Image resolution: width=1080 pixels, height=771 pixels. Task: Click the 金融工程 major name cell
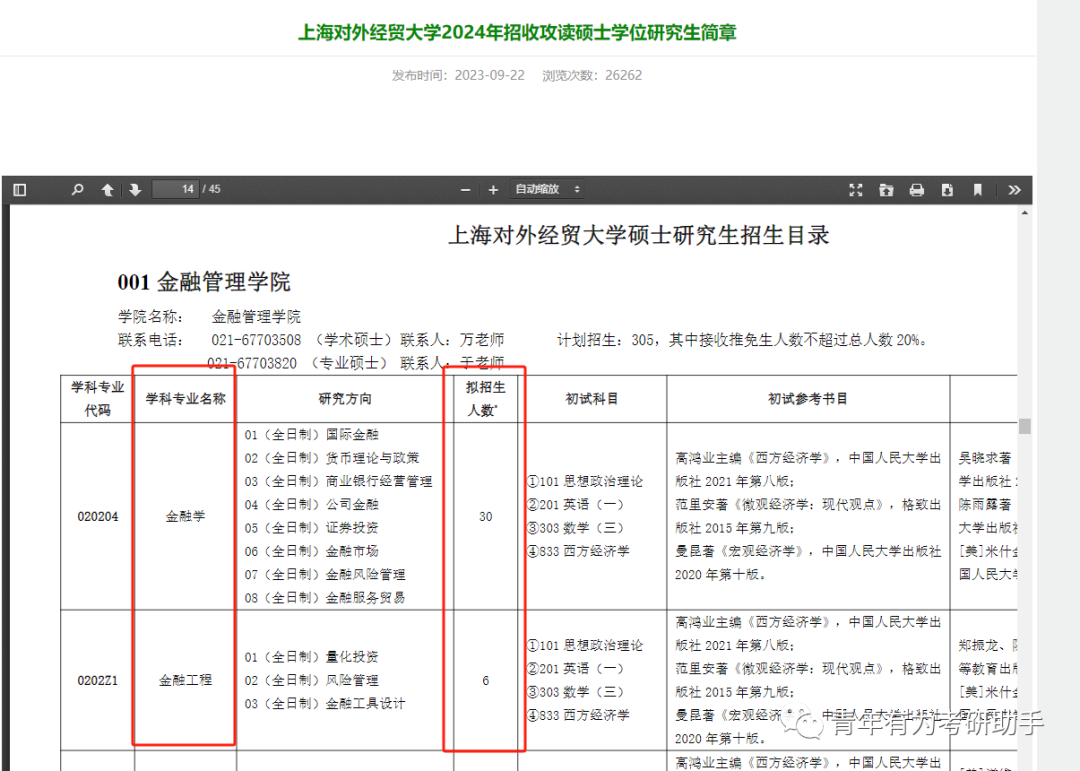[x=185, y=680]
